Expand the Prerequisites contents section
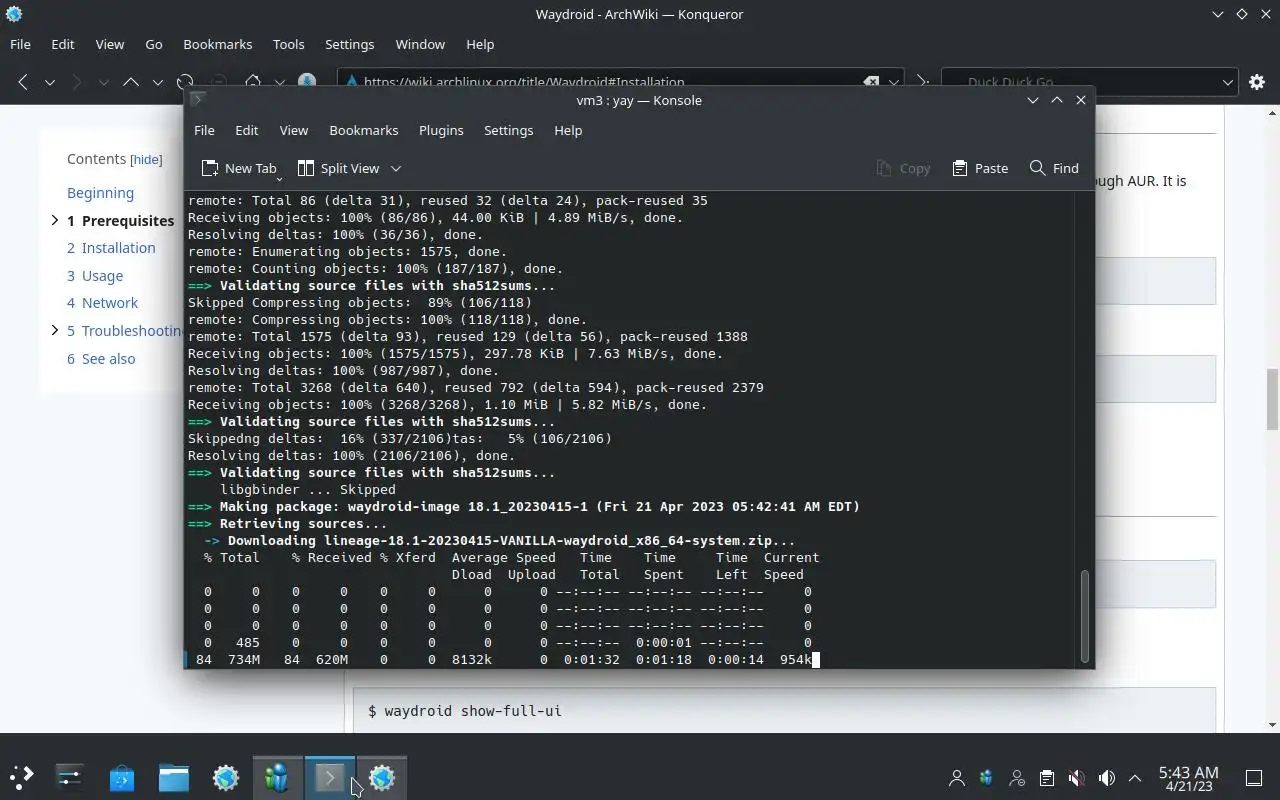Viewport: 1280px width, 800px height. click(55, 220)
